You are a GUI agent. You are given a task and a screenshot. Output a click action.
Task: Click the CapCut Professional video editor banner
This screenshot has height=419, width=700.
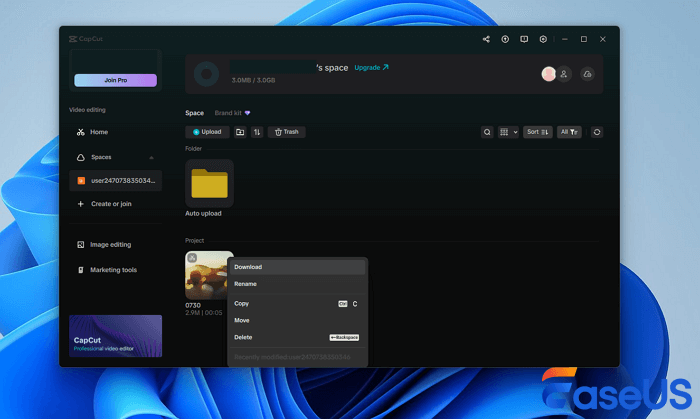click(x=116, y=336)
